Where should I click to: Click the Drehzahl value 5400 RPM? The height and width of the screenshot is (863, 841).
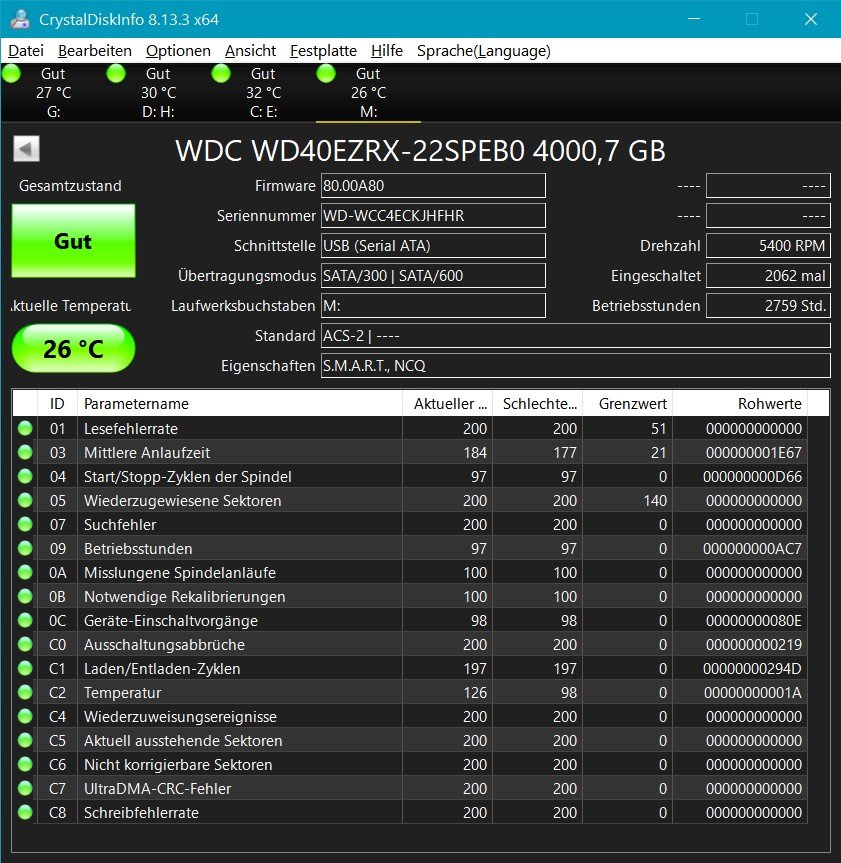click(768, 245)
